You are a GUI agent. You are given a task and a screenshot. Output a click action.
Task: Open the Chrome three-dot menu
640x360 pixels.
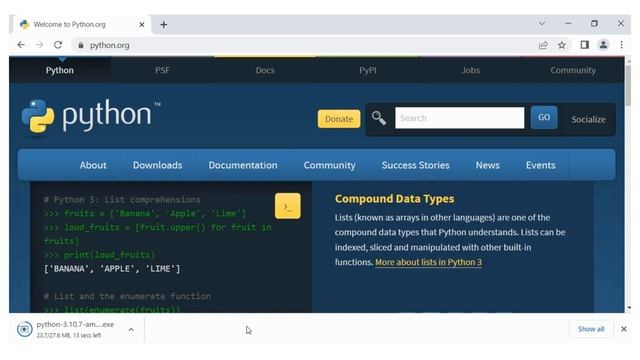(621, 45)
